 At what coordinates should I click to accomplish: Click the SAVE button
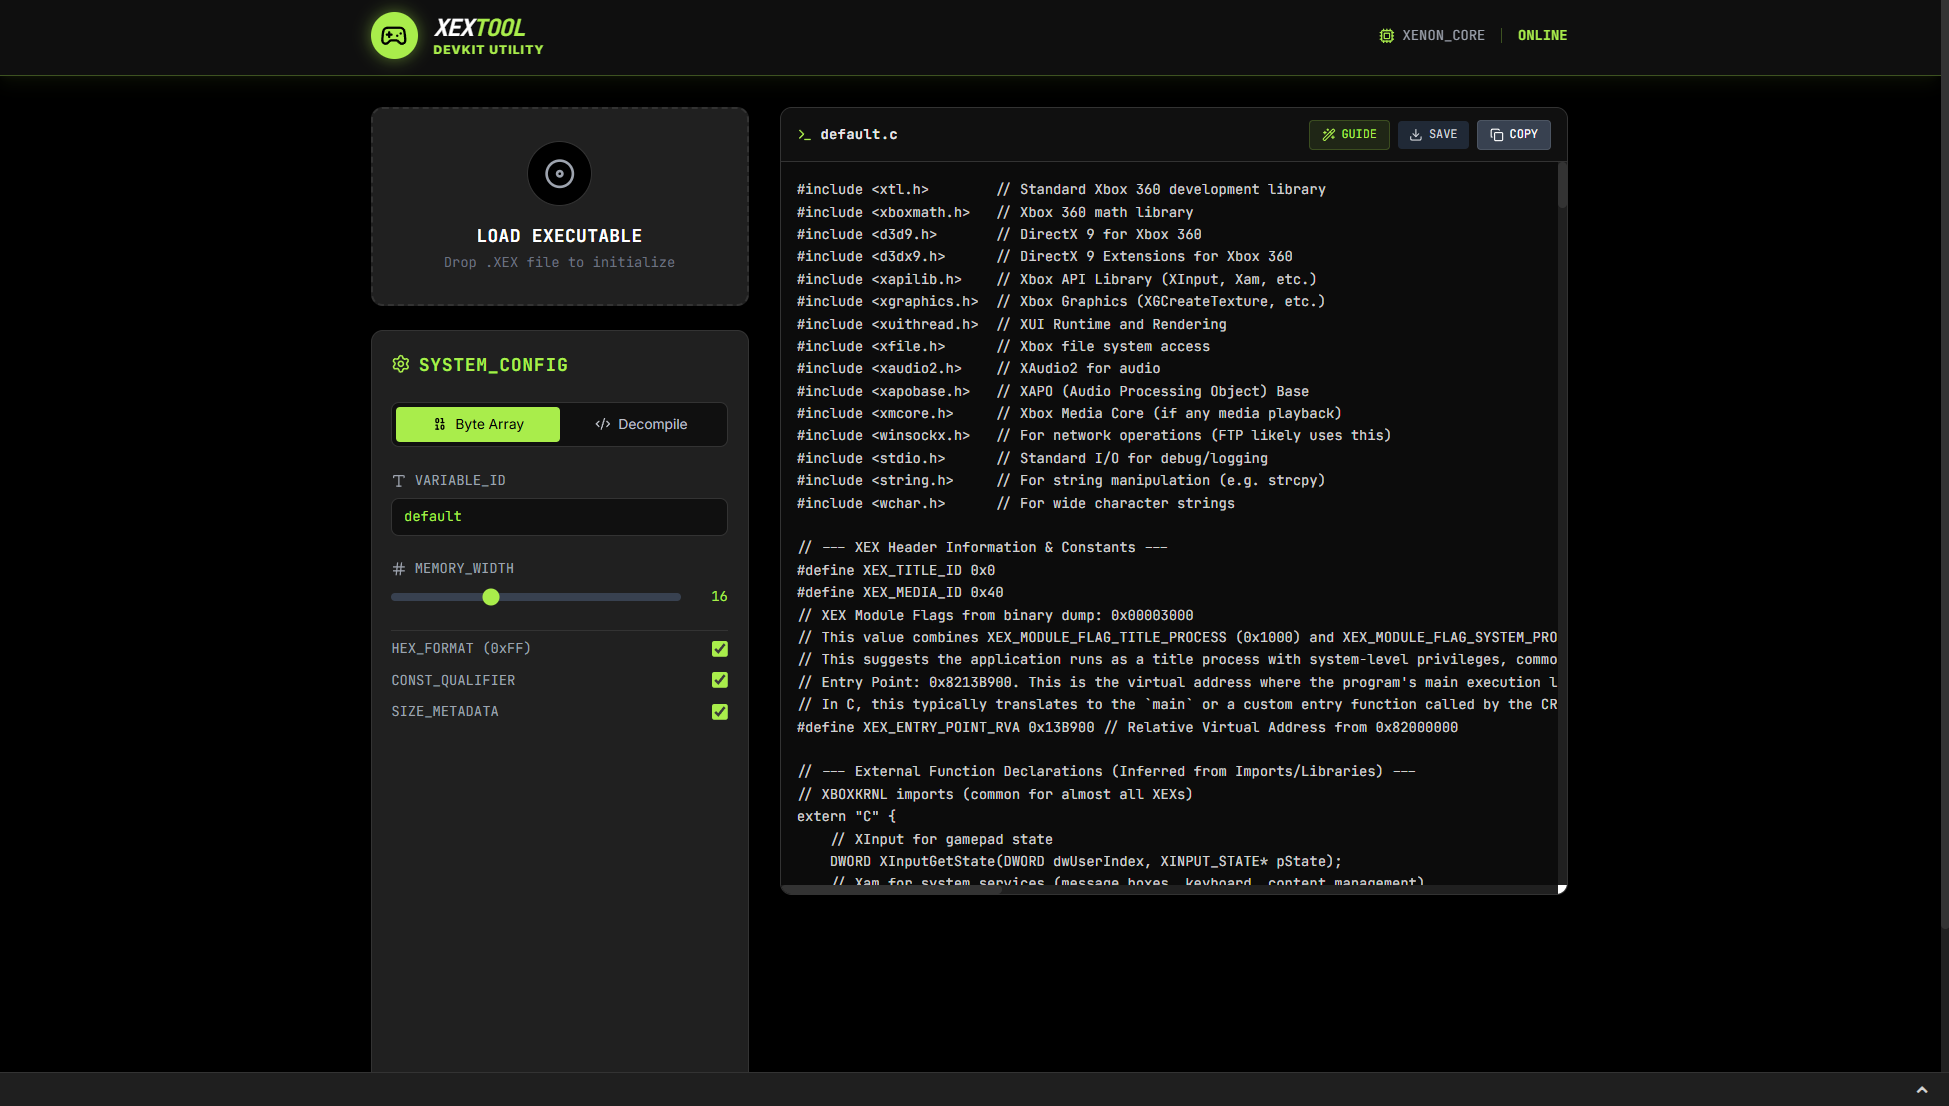1433,134
